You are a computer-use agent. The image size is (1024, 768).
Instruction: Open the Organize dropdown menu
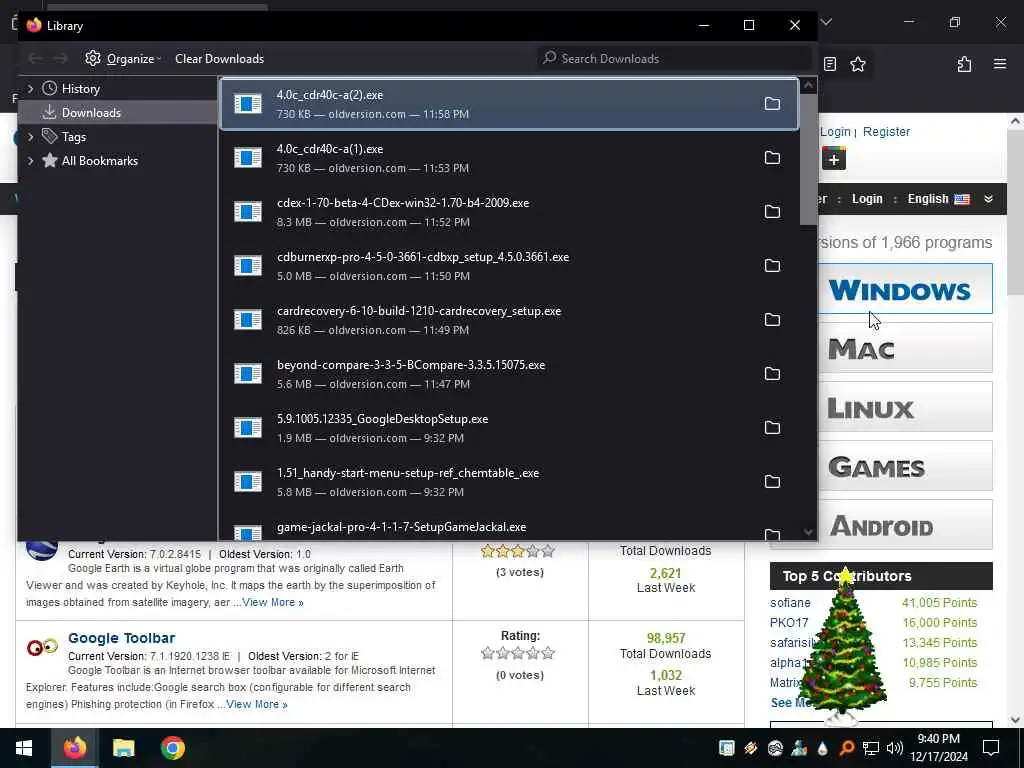pyautogui.click(x=123, y=59)
